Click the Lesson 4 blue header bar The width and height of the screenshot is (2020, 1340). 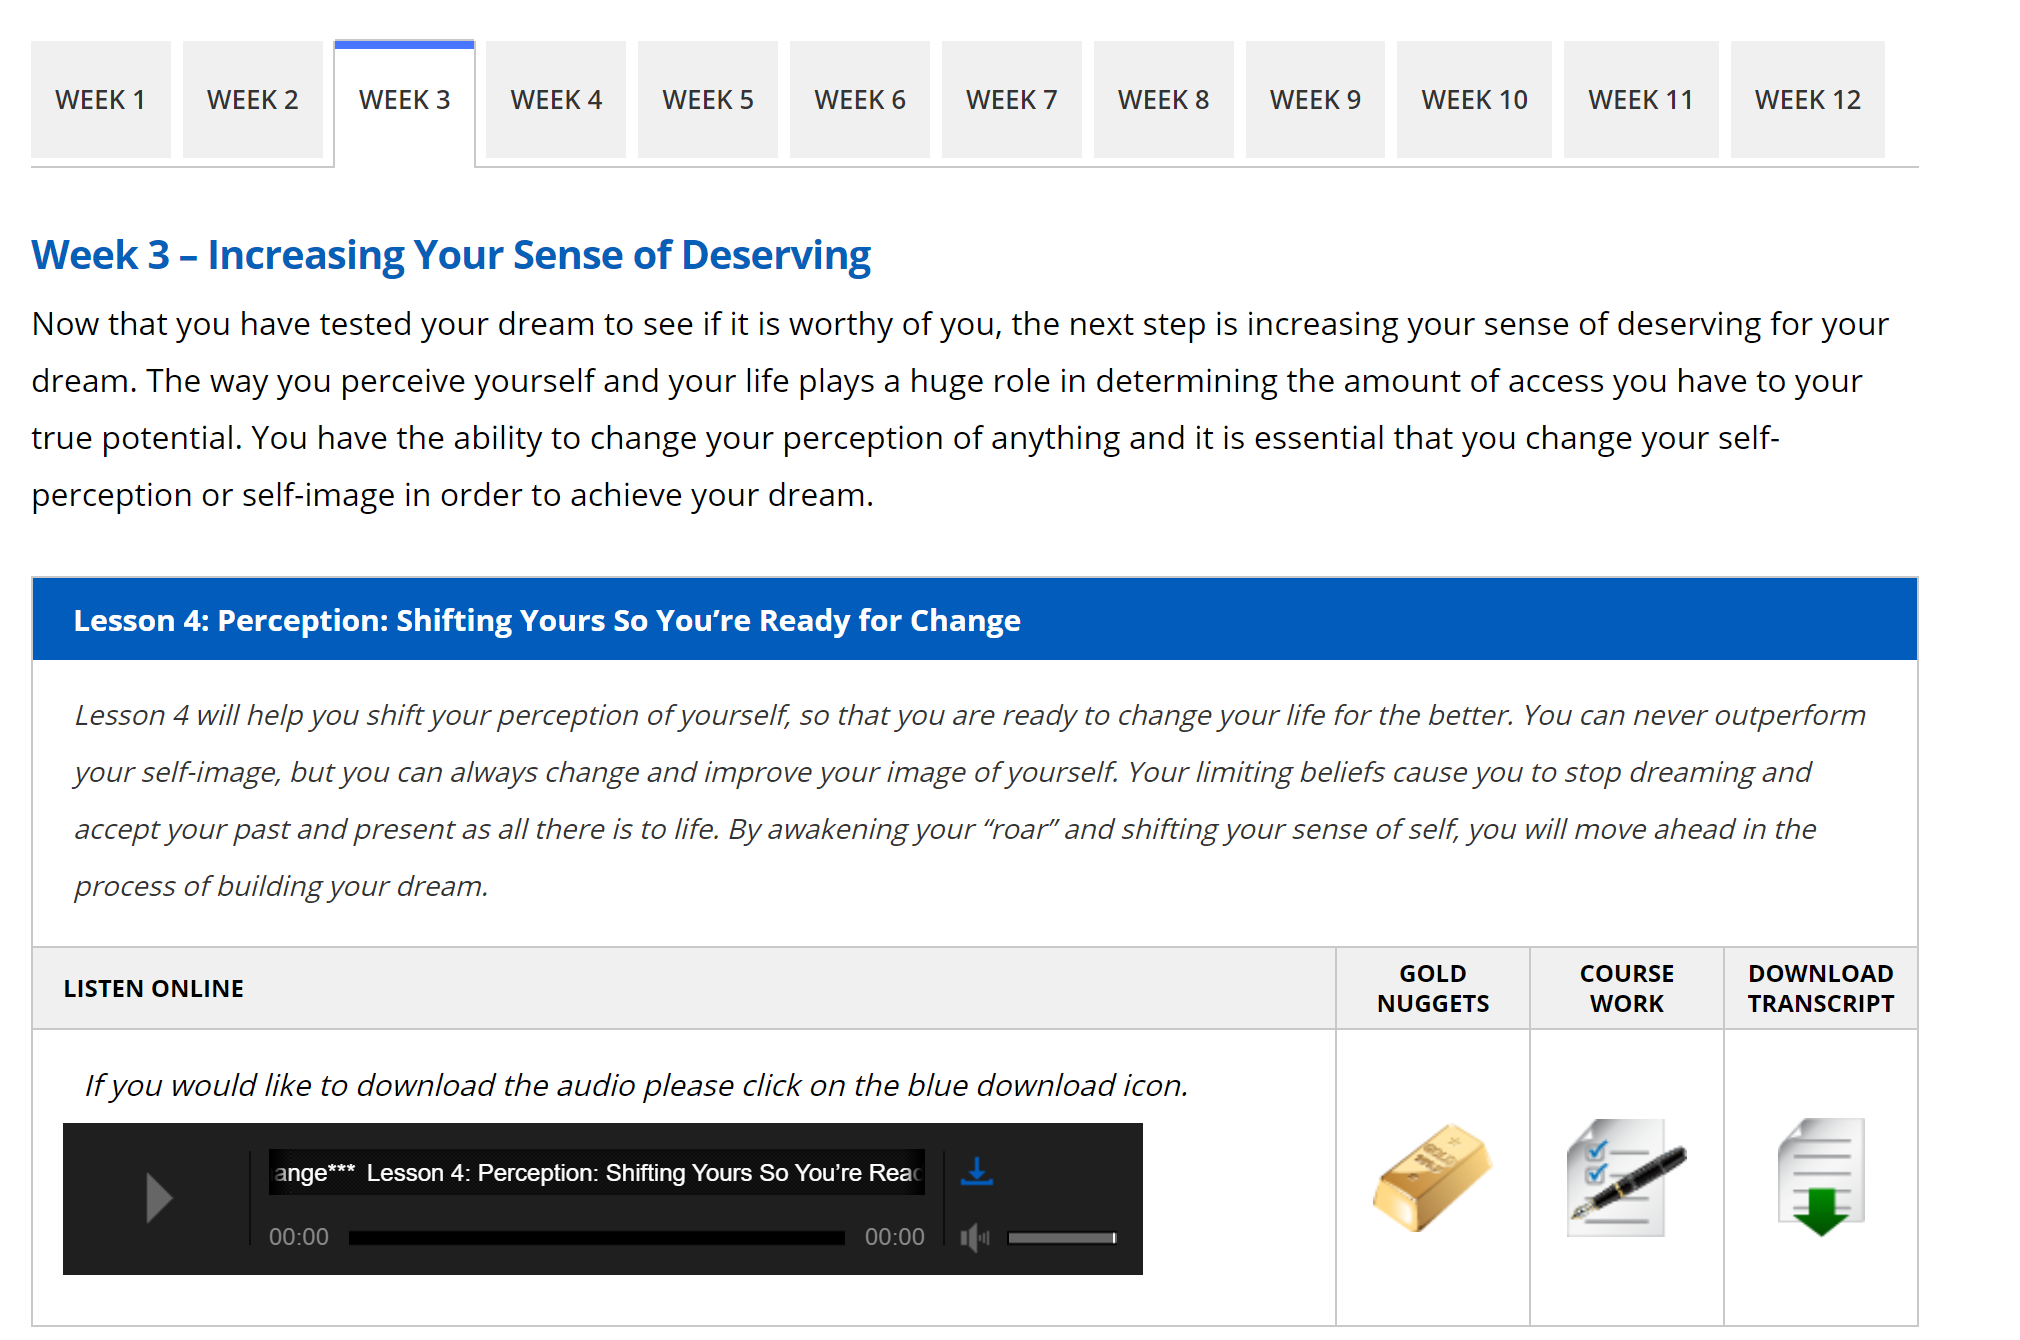(974, 620)
